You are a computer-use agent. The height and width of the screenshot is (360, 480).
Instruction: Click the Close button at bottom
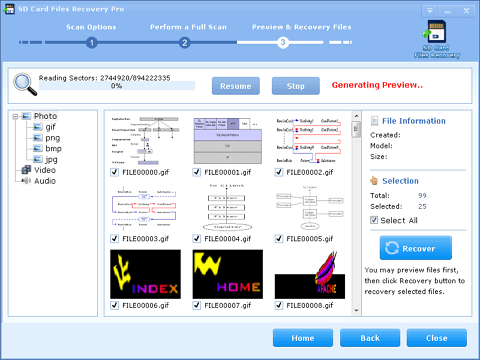437,338
